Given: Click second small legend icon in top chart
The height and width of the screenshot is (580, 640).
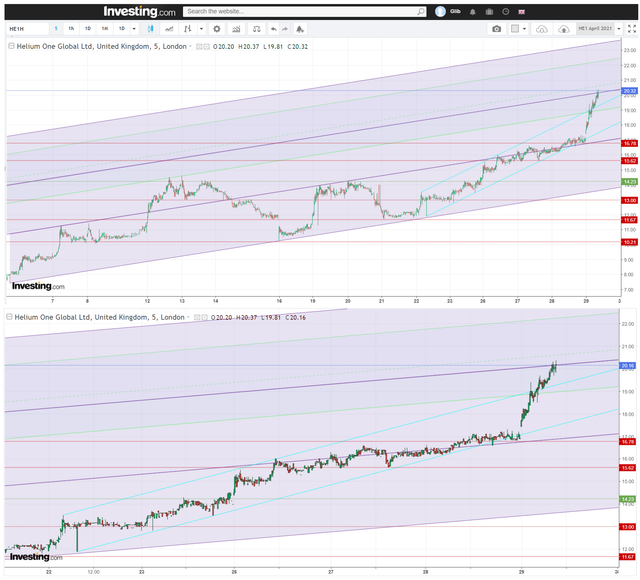Looking at the screenshot, I should click(x=207, y=47).
